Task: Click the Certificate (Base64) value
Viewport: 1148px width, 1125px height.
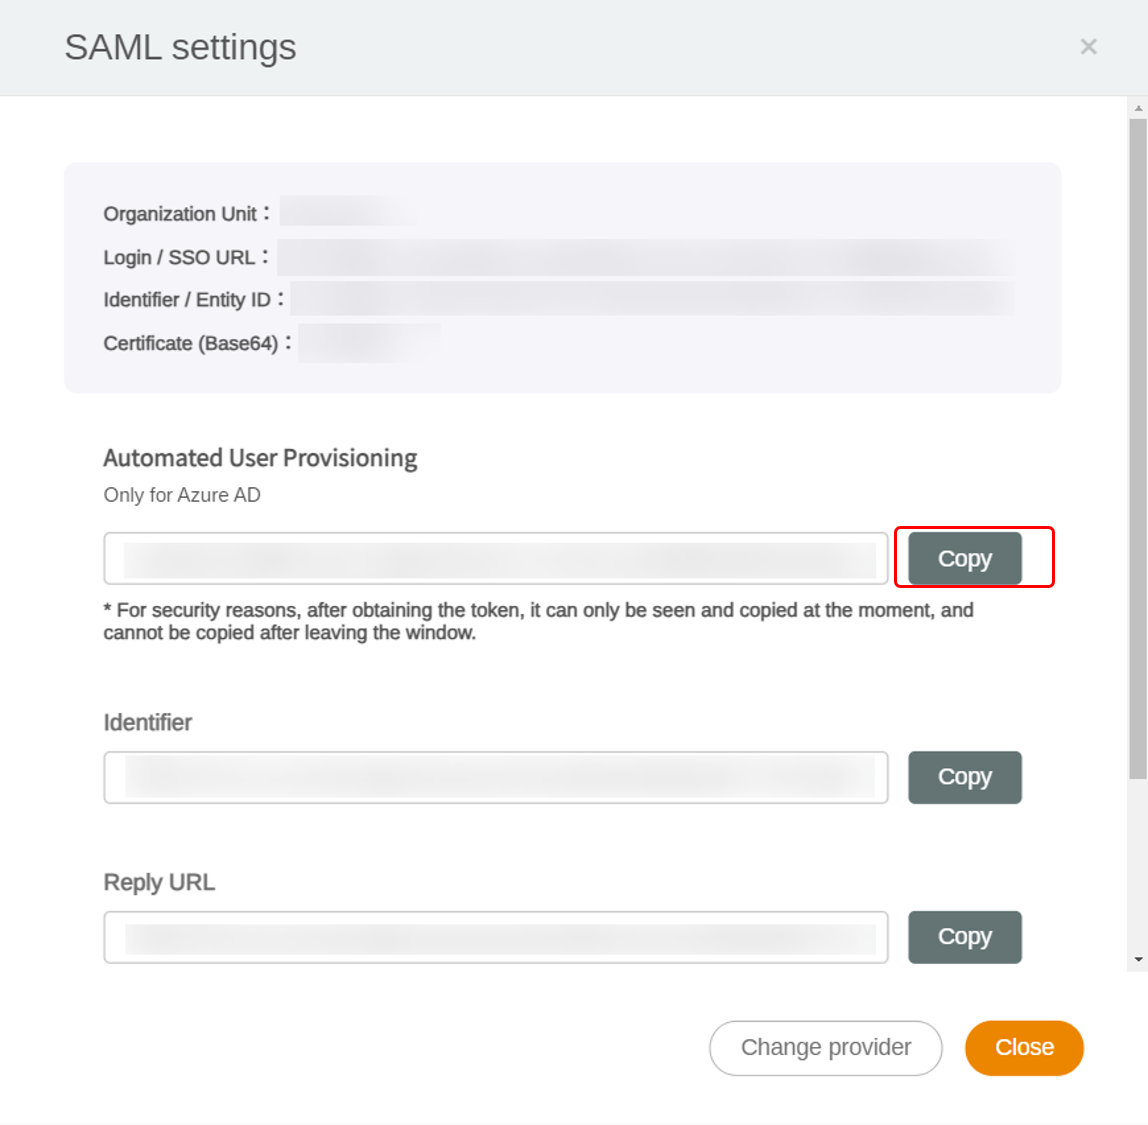Action: tap(369, 343)
